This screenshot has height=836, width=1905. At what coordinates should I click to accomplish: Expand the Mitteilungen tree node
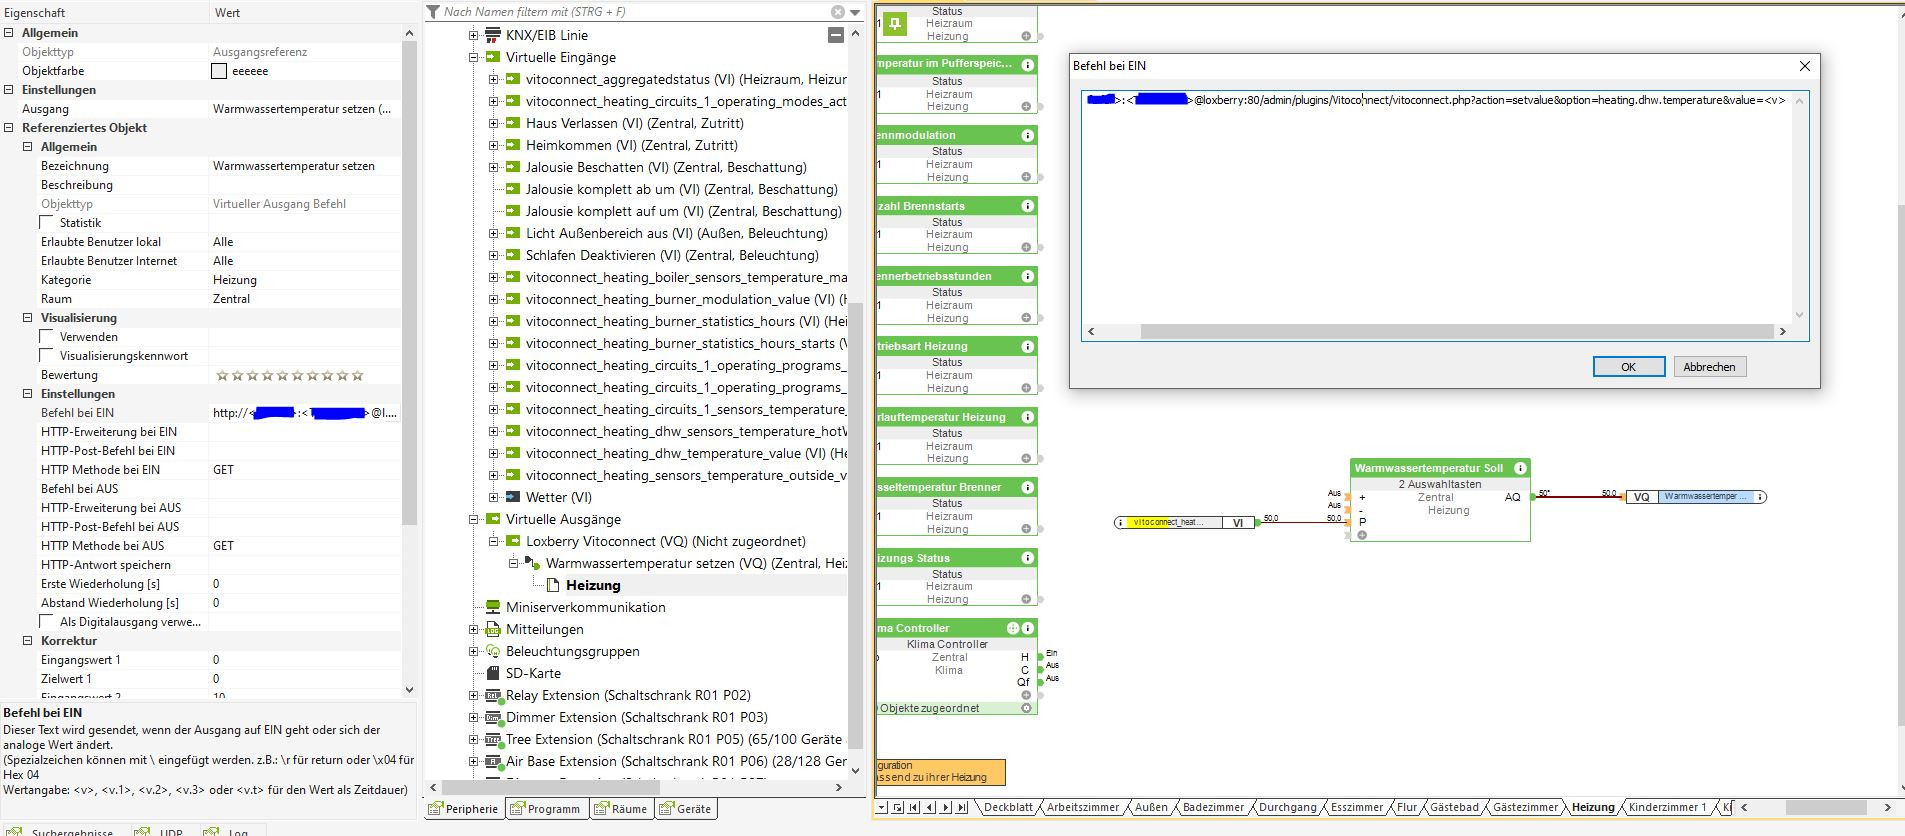coord(474,629)
